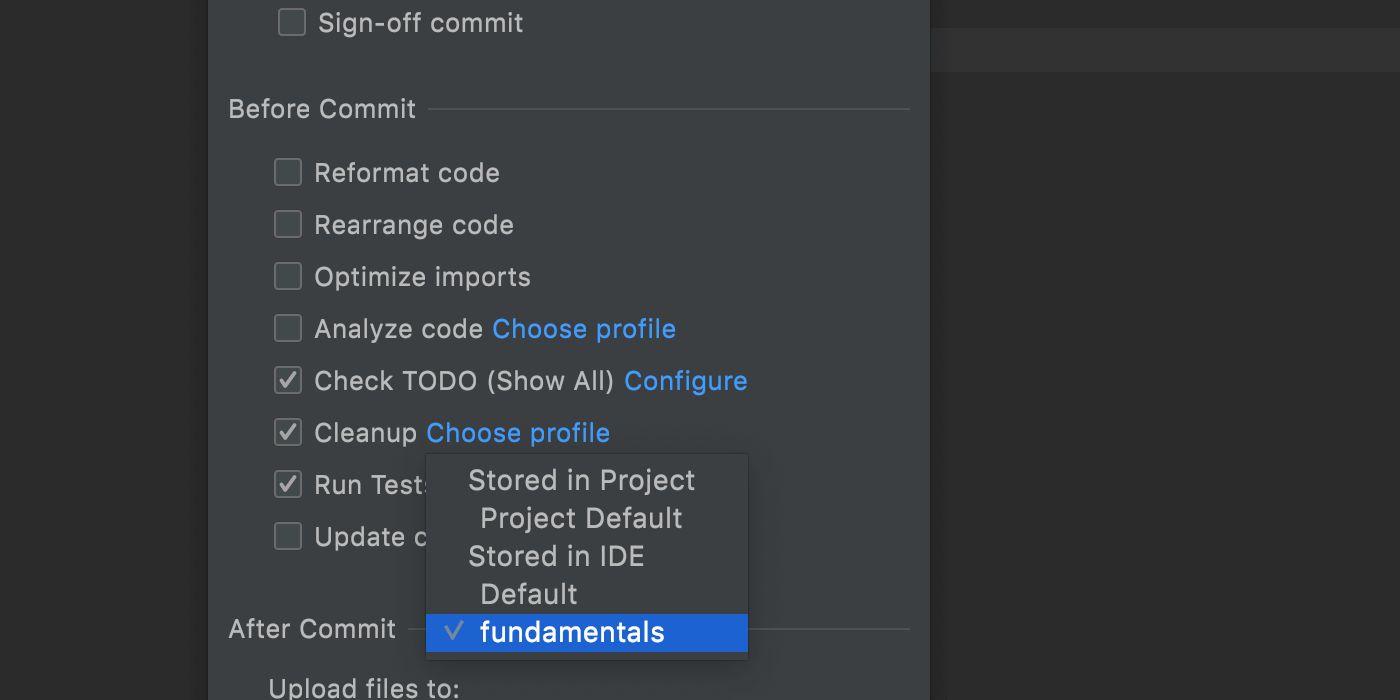Uncheck the Check TODO checkbox

click(x=288, y=380)
